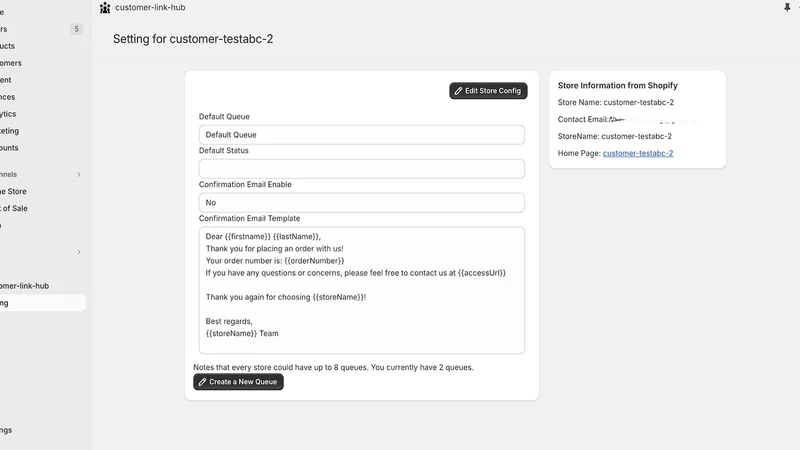Open the Online Store sidebar item
The height and width of the screenshot is (450, 800).
click(13, 191)
